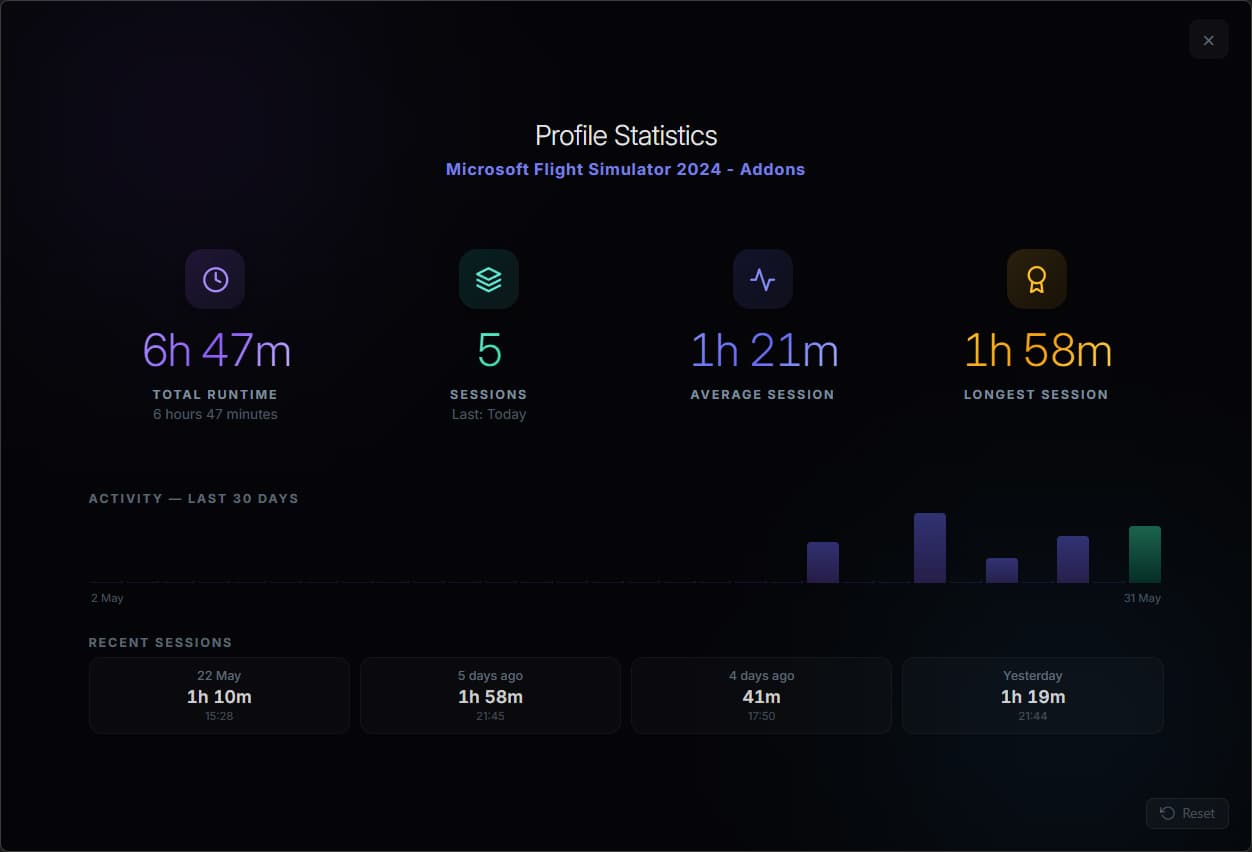
Task: Click the 6h 47m total runtime value
Action: 217,351
